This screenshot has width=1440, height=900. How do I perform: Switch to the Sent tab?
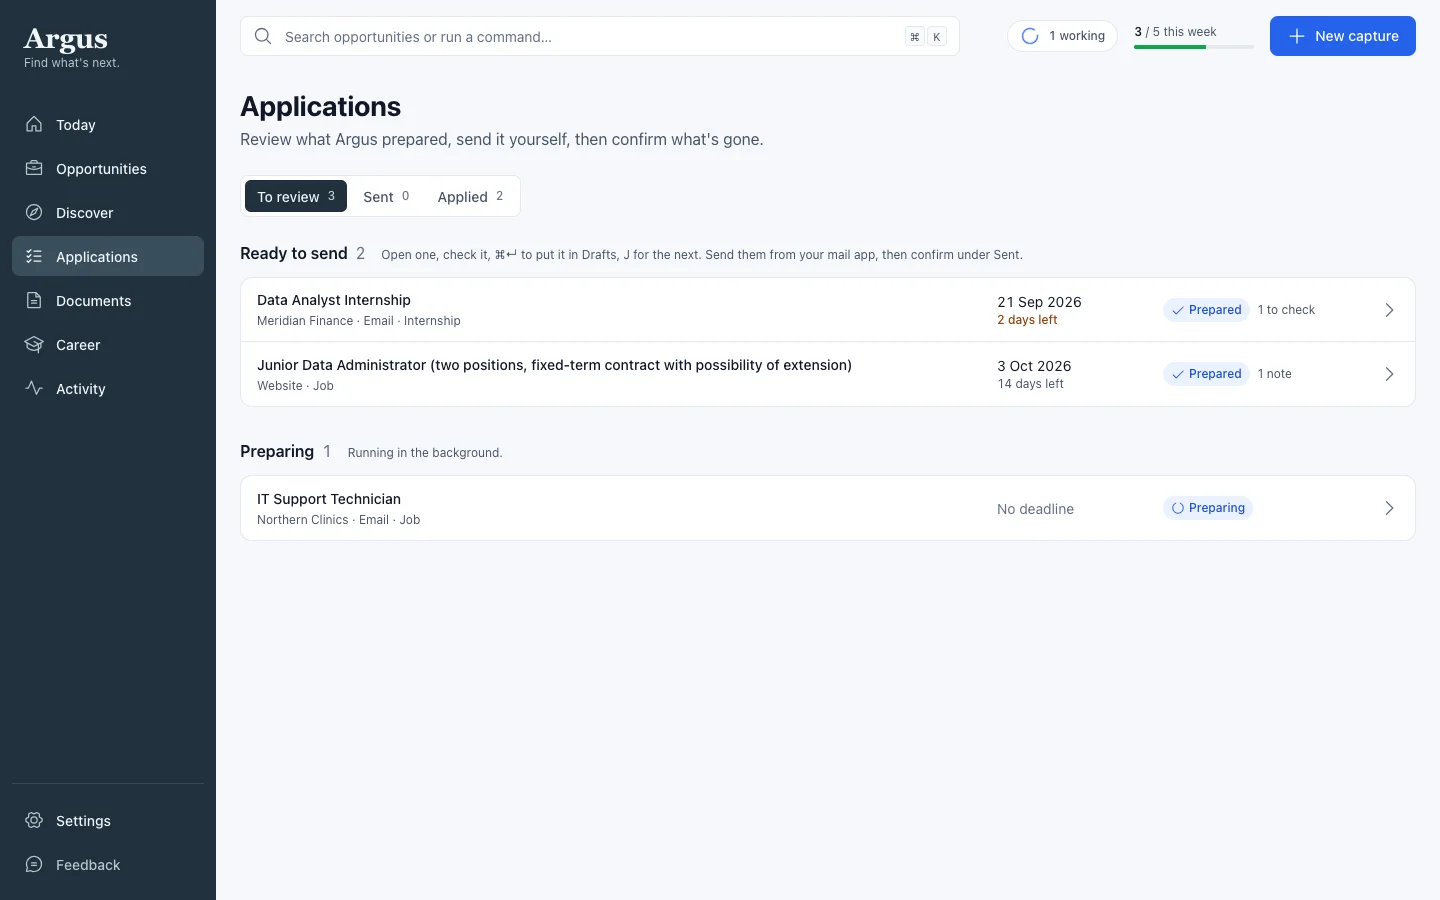(386, 196)
